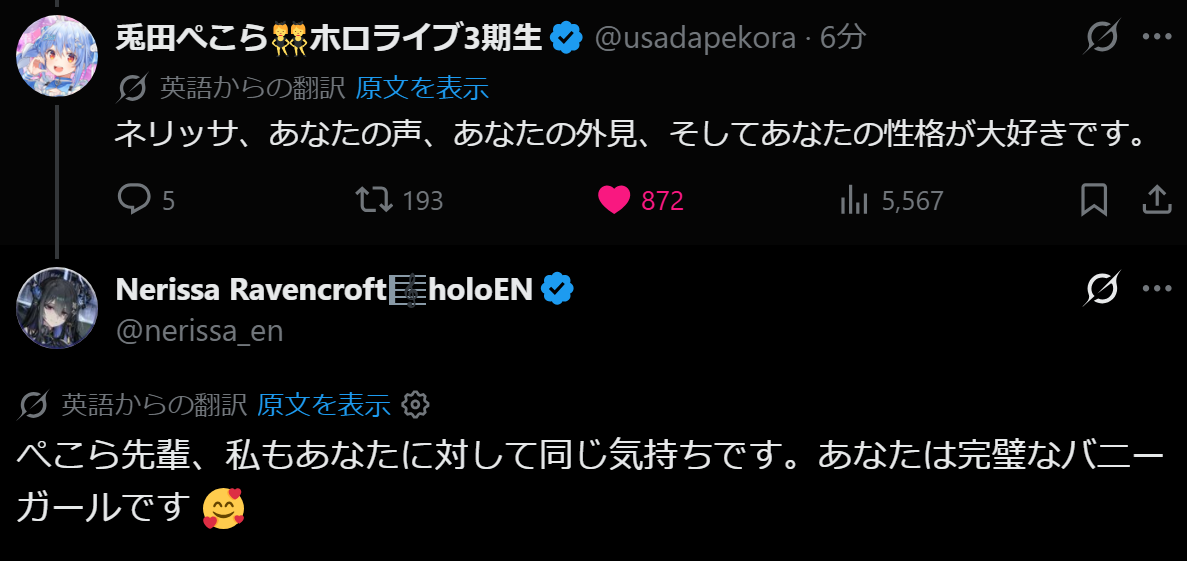Open the more options menu on Nerissa's tweet

point(1156,290)
